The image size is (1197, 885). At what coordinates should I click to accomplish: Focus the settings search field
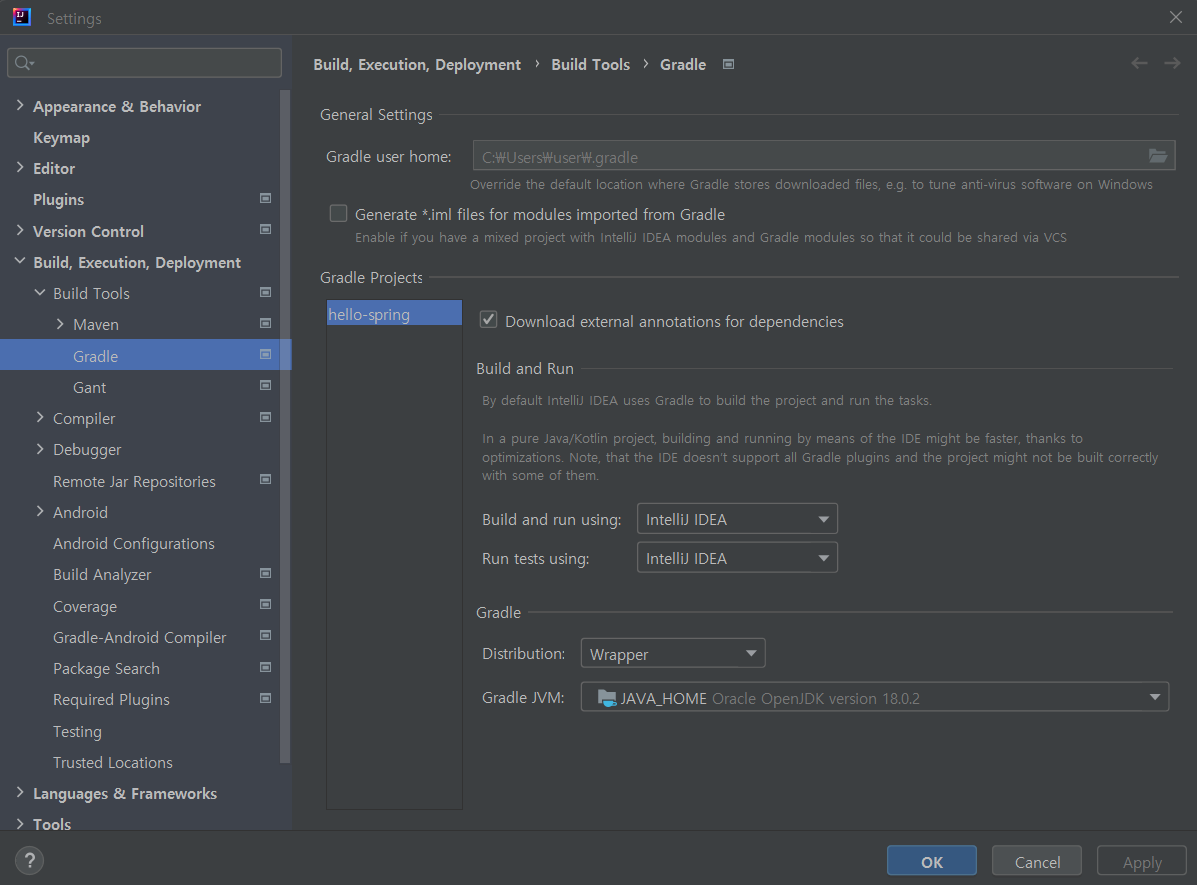point(144,63)
